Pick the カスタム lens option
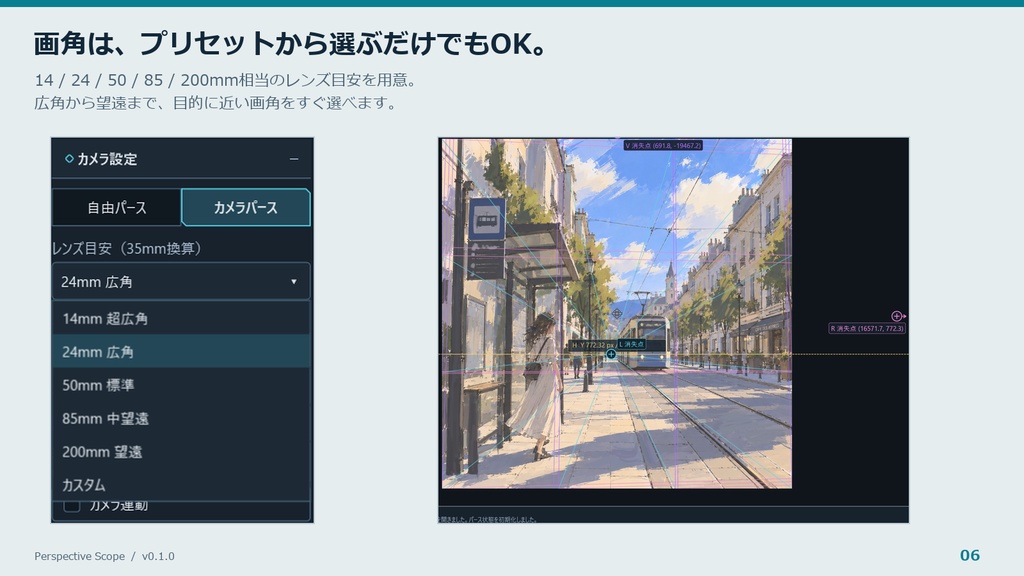 (x=181, y=485)
